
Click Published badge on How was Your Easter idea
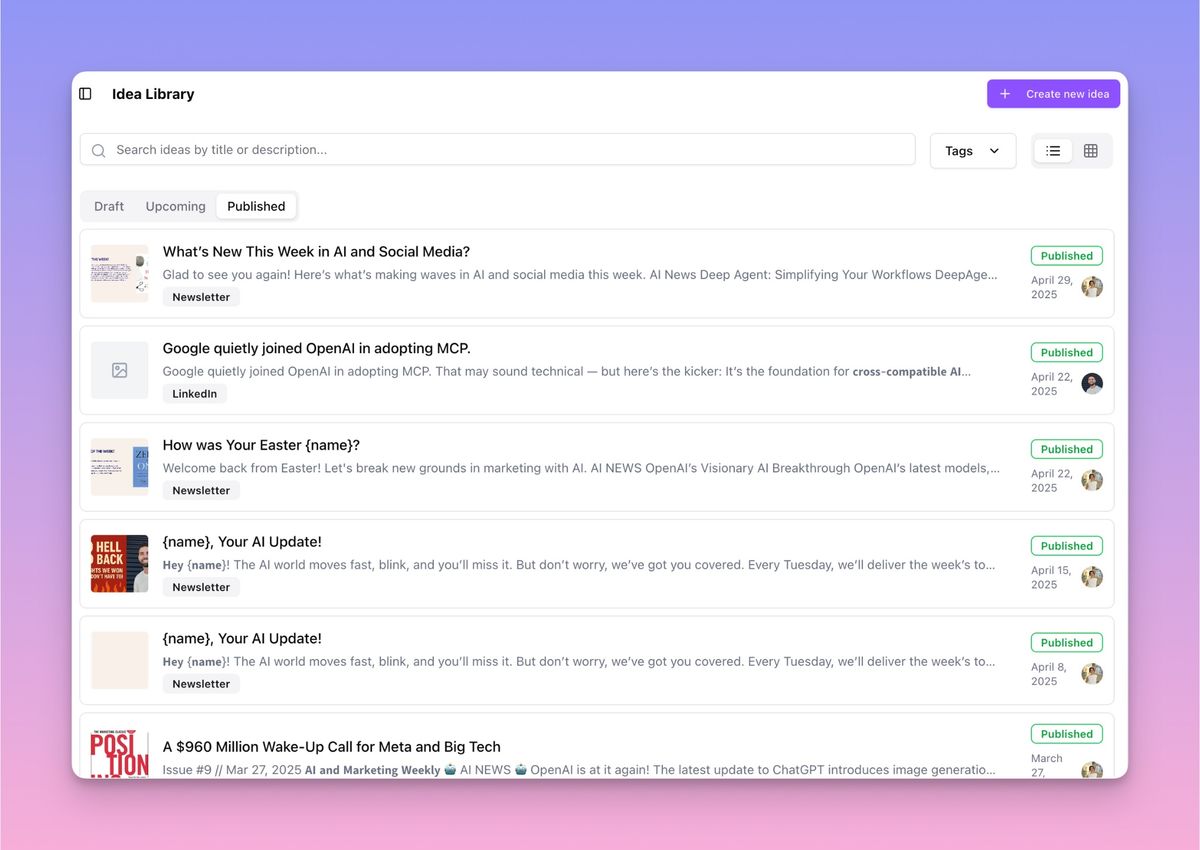[1067, 449]
